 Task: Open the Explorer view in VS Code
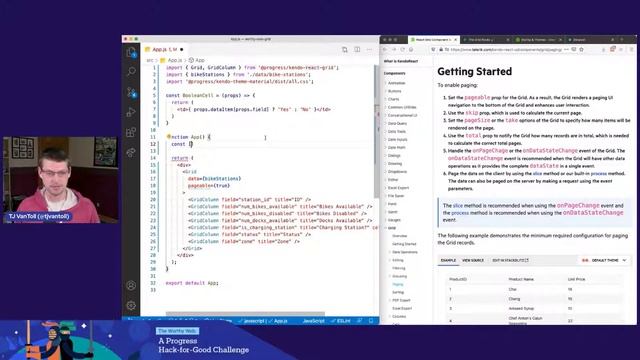click(x=131, y=52)
